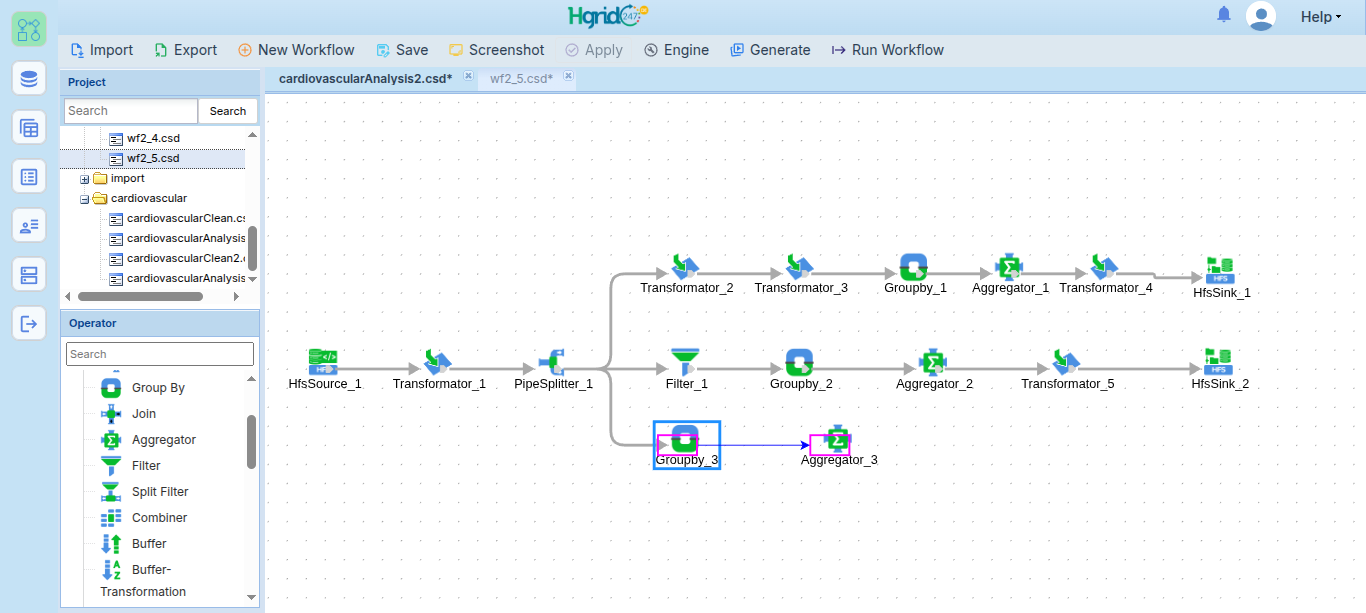Select wf2_4.csd in the project tree

pos(153,138)
